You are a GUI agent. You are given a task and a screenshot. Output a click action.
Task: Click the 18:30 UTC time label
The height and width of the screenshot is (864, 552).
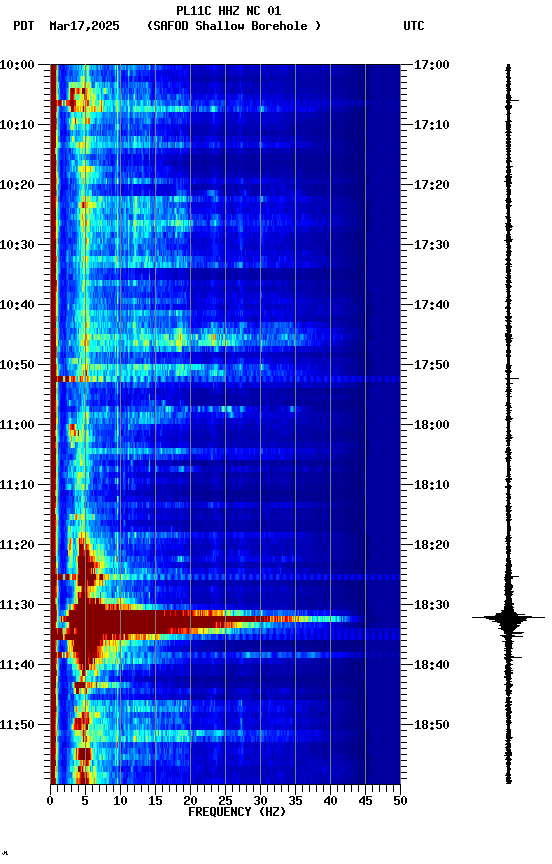point(432,605)
